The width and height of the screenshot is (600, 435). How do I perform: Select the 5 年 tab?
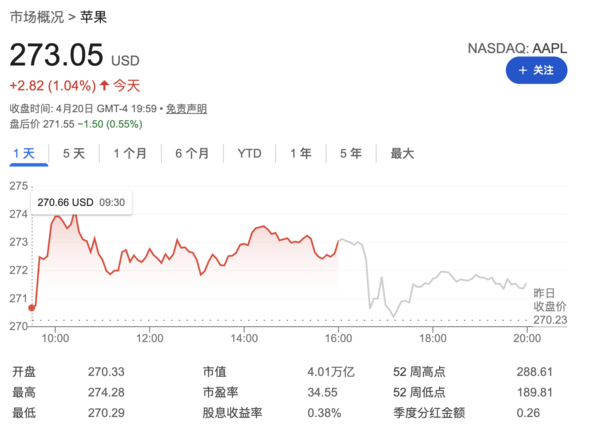350,154
